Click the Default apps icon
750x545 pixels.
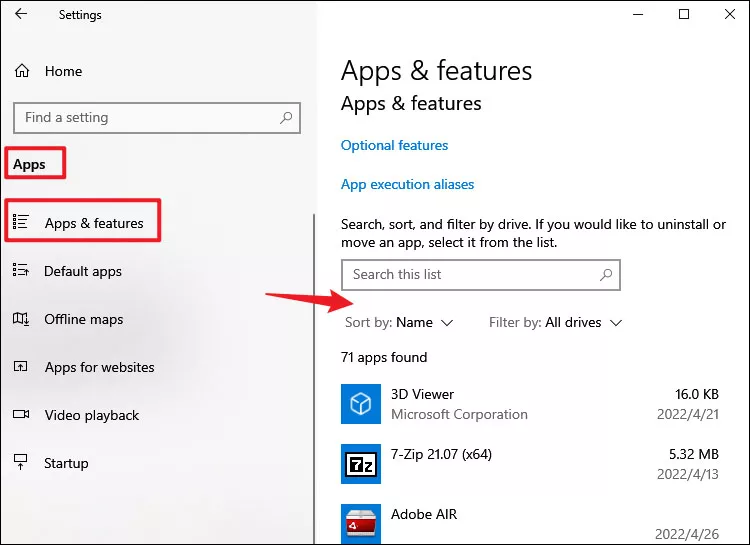coord(21,270)
